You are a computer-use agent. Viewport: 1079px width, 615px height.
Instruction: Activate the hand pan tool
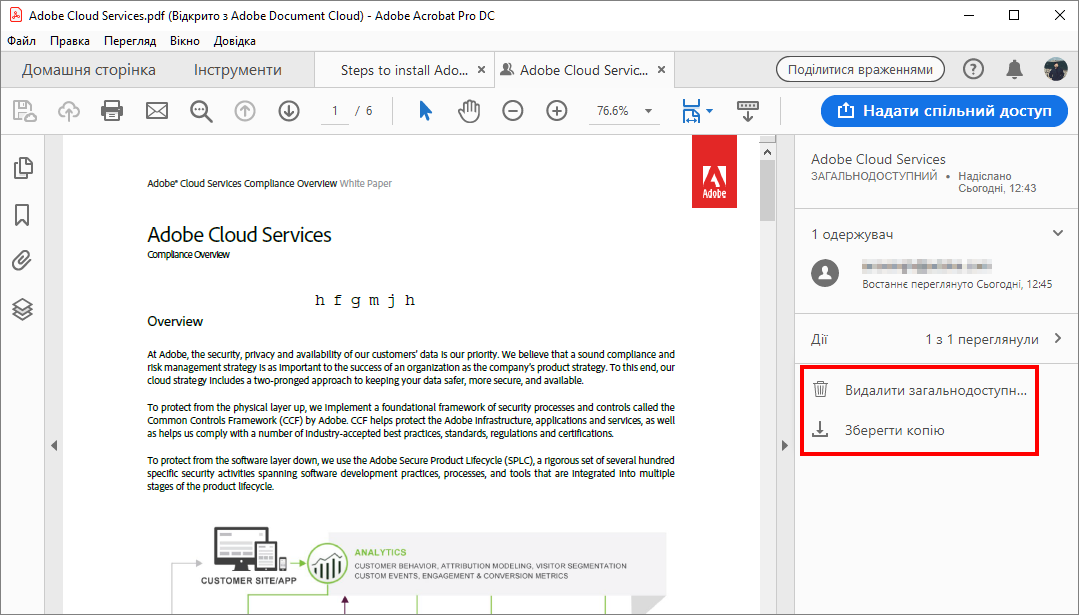tap(469, 111)
